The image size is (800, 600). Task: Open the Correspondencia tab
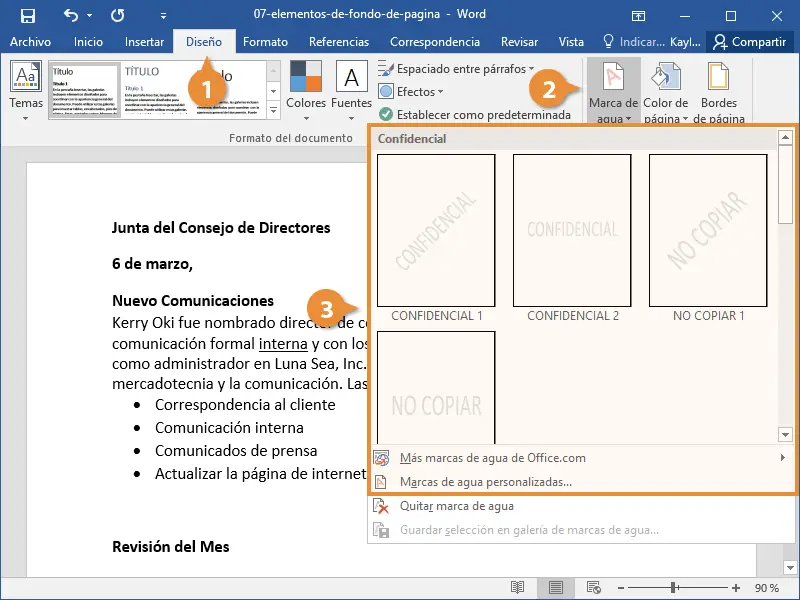click(435, 42)
